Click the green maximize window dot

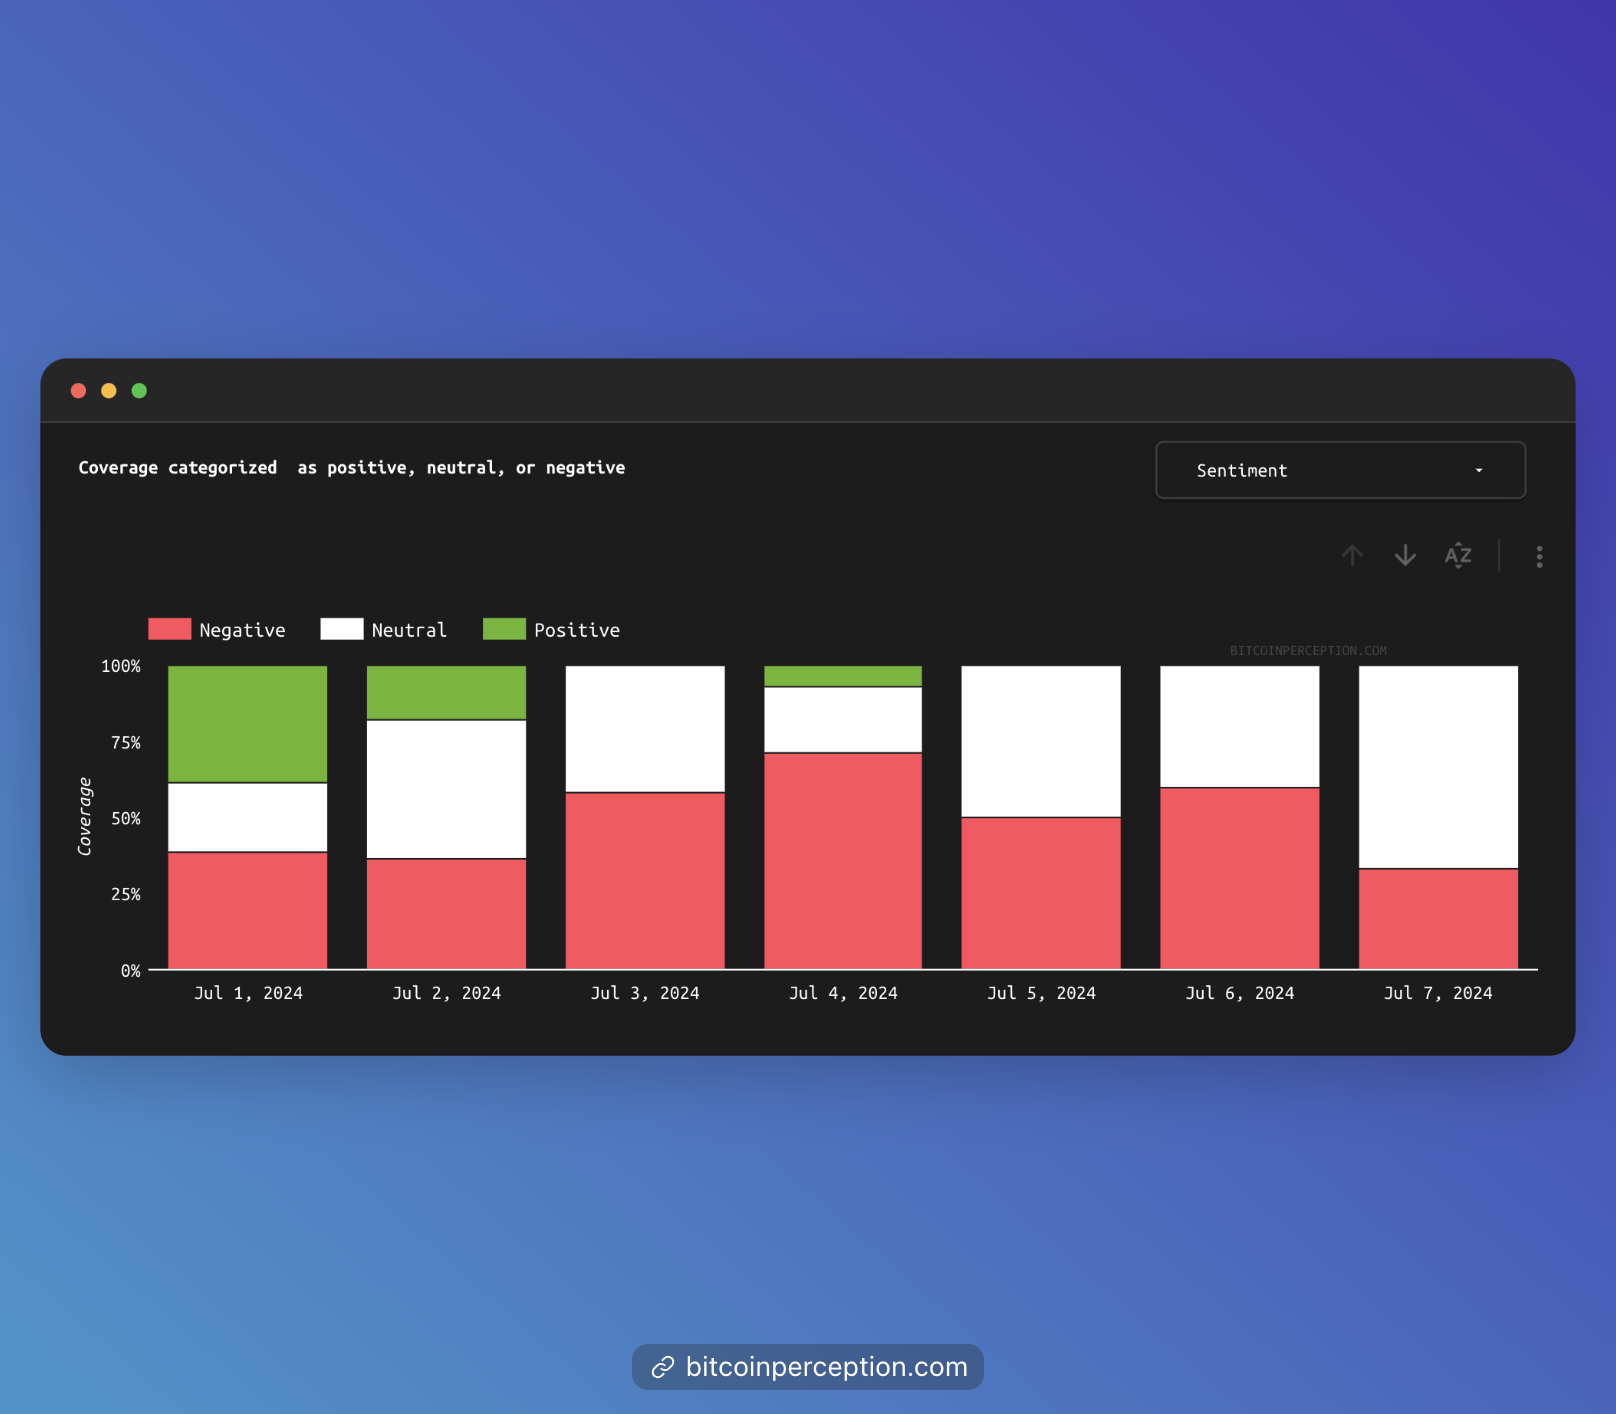[139, 391]
